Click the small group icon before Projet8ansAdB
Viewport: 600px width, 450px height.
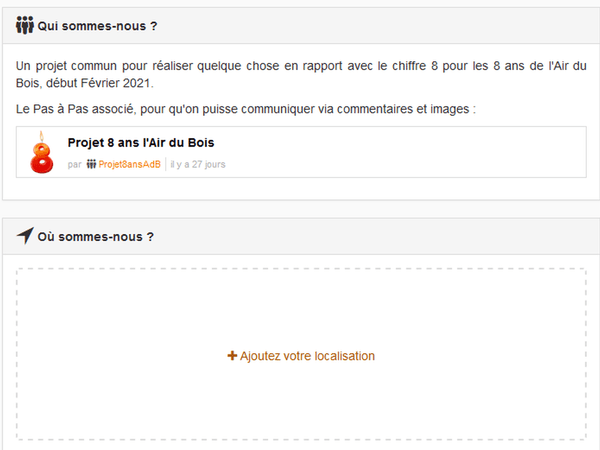[91, 164]
